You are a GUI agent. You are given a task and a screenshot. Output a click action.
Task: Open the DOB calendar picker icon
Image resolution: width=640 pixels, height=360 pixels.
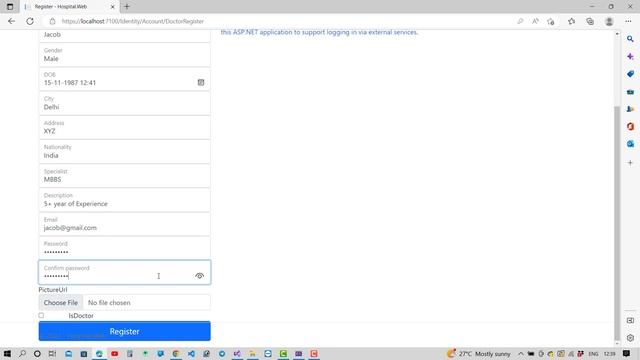pyautogui.click(x=201, y=82)
